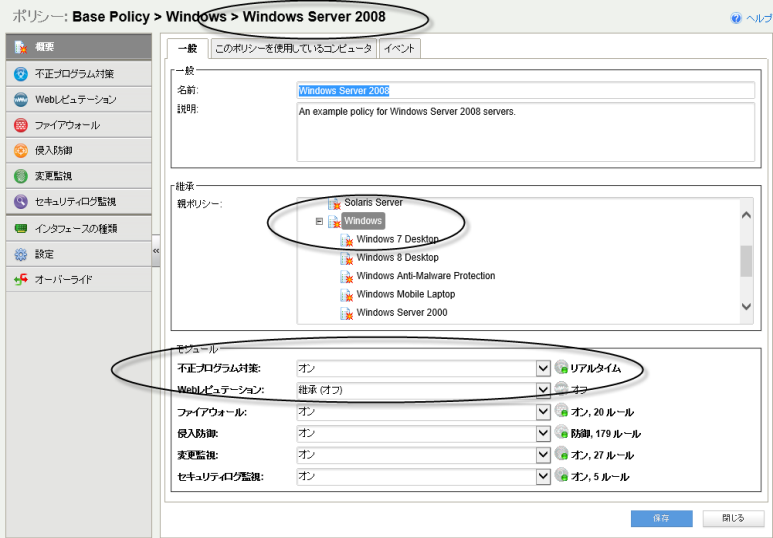Open the Webレピュテーション module dropdown

544,390
